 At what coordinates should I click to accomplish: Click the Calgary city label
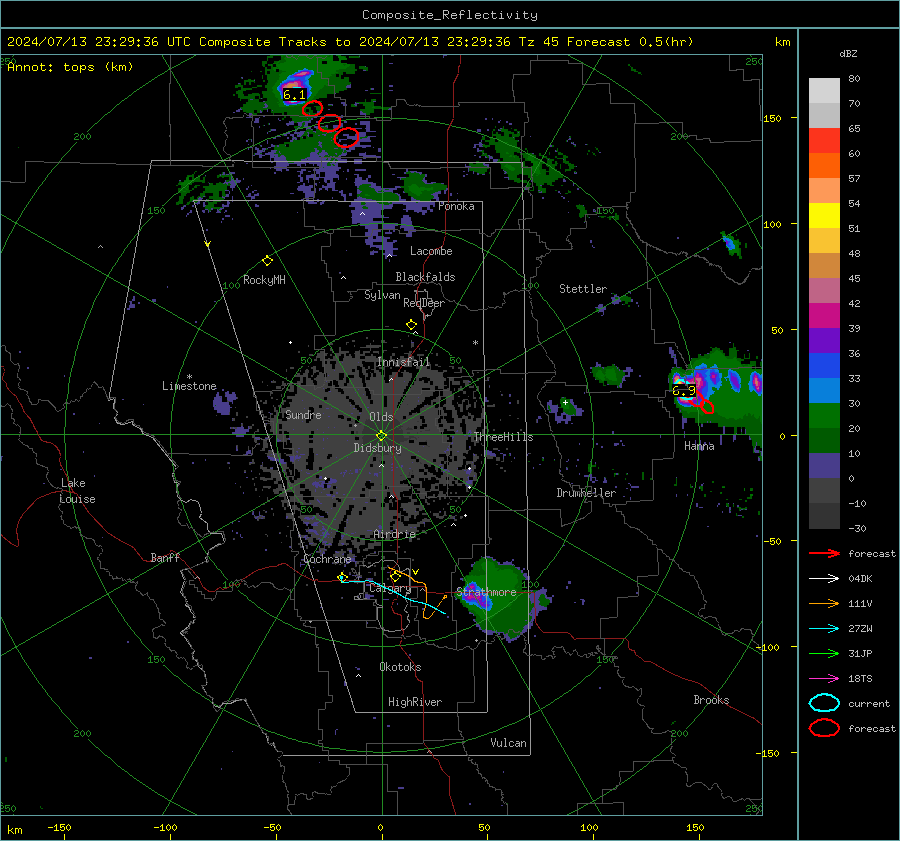coord(390,588)
